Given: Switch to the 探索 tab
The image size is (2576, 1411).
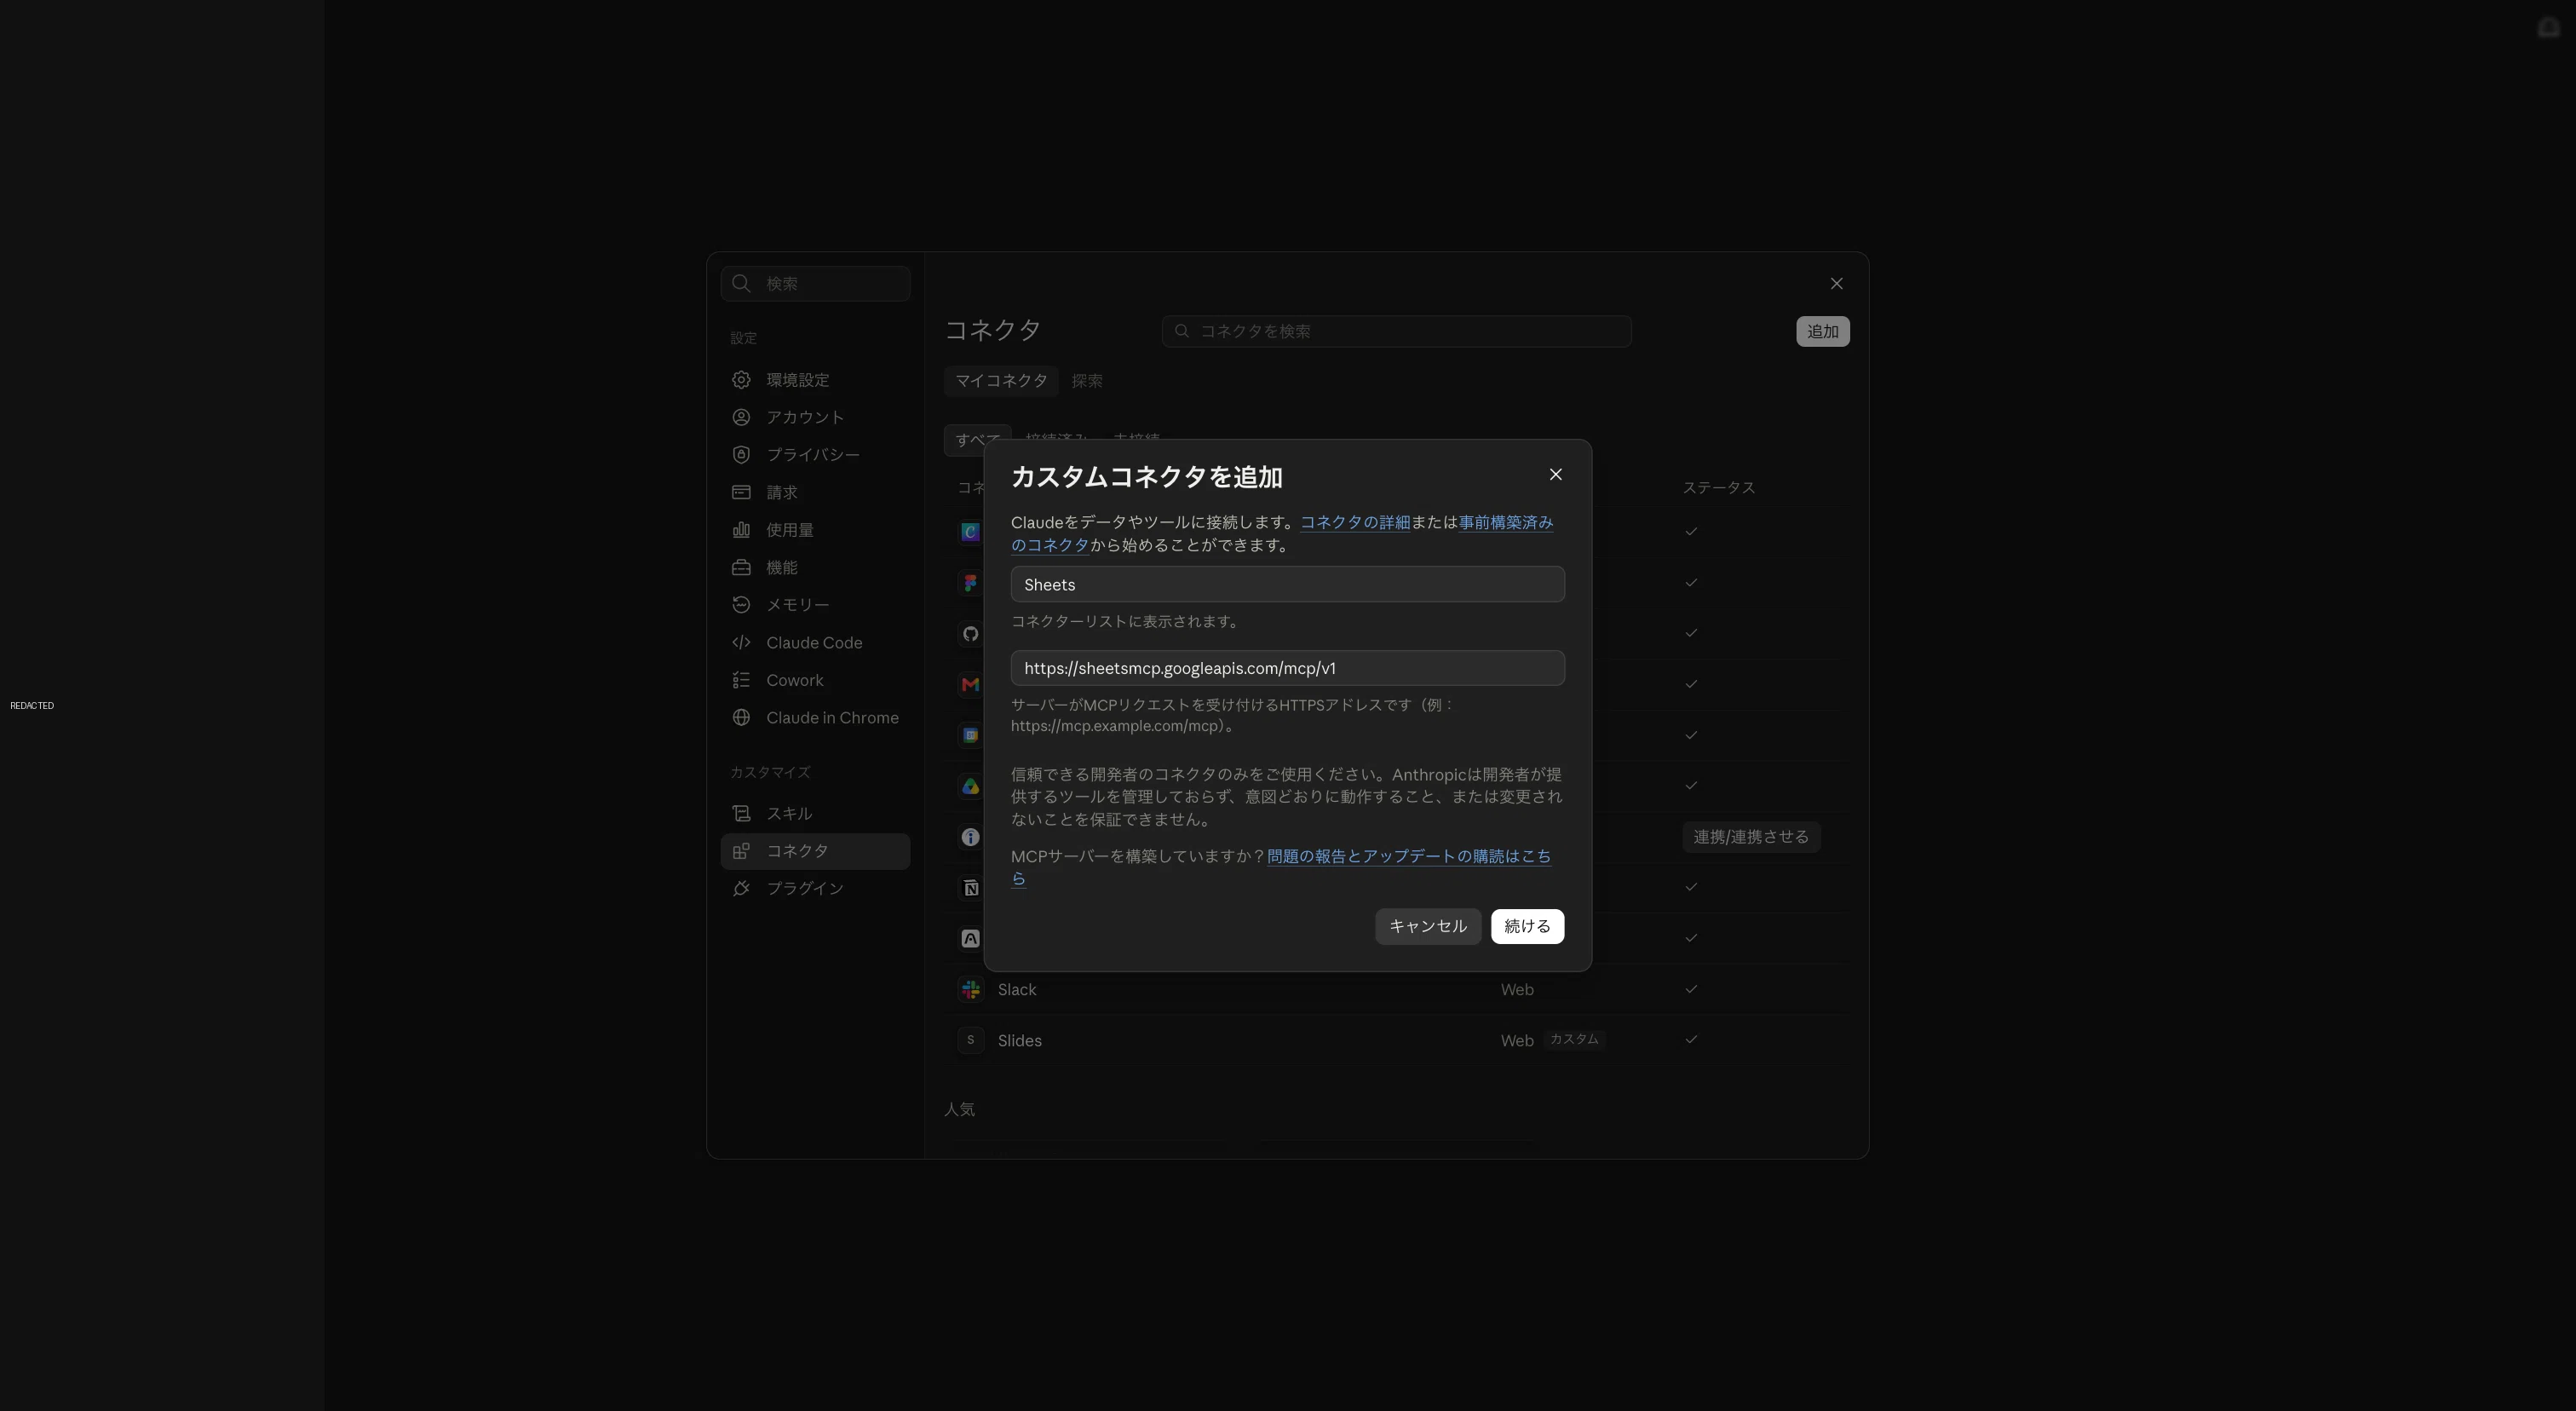Looking at the screenshot, I should tap(1087, 381).
